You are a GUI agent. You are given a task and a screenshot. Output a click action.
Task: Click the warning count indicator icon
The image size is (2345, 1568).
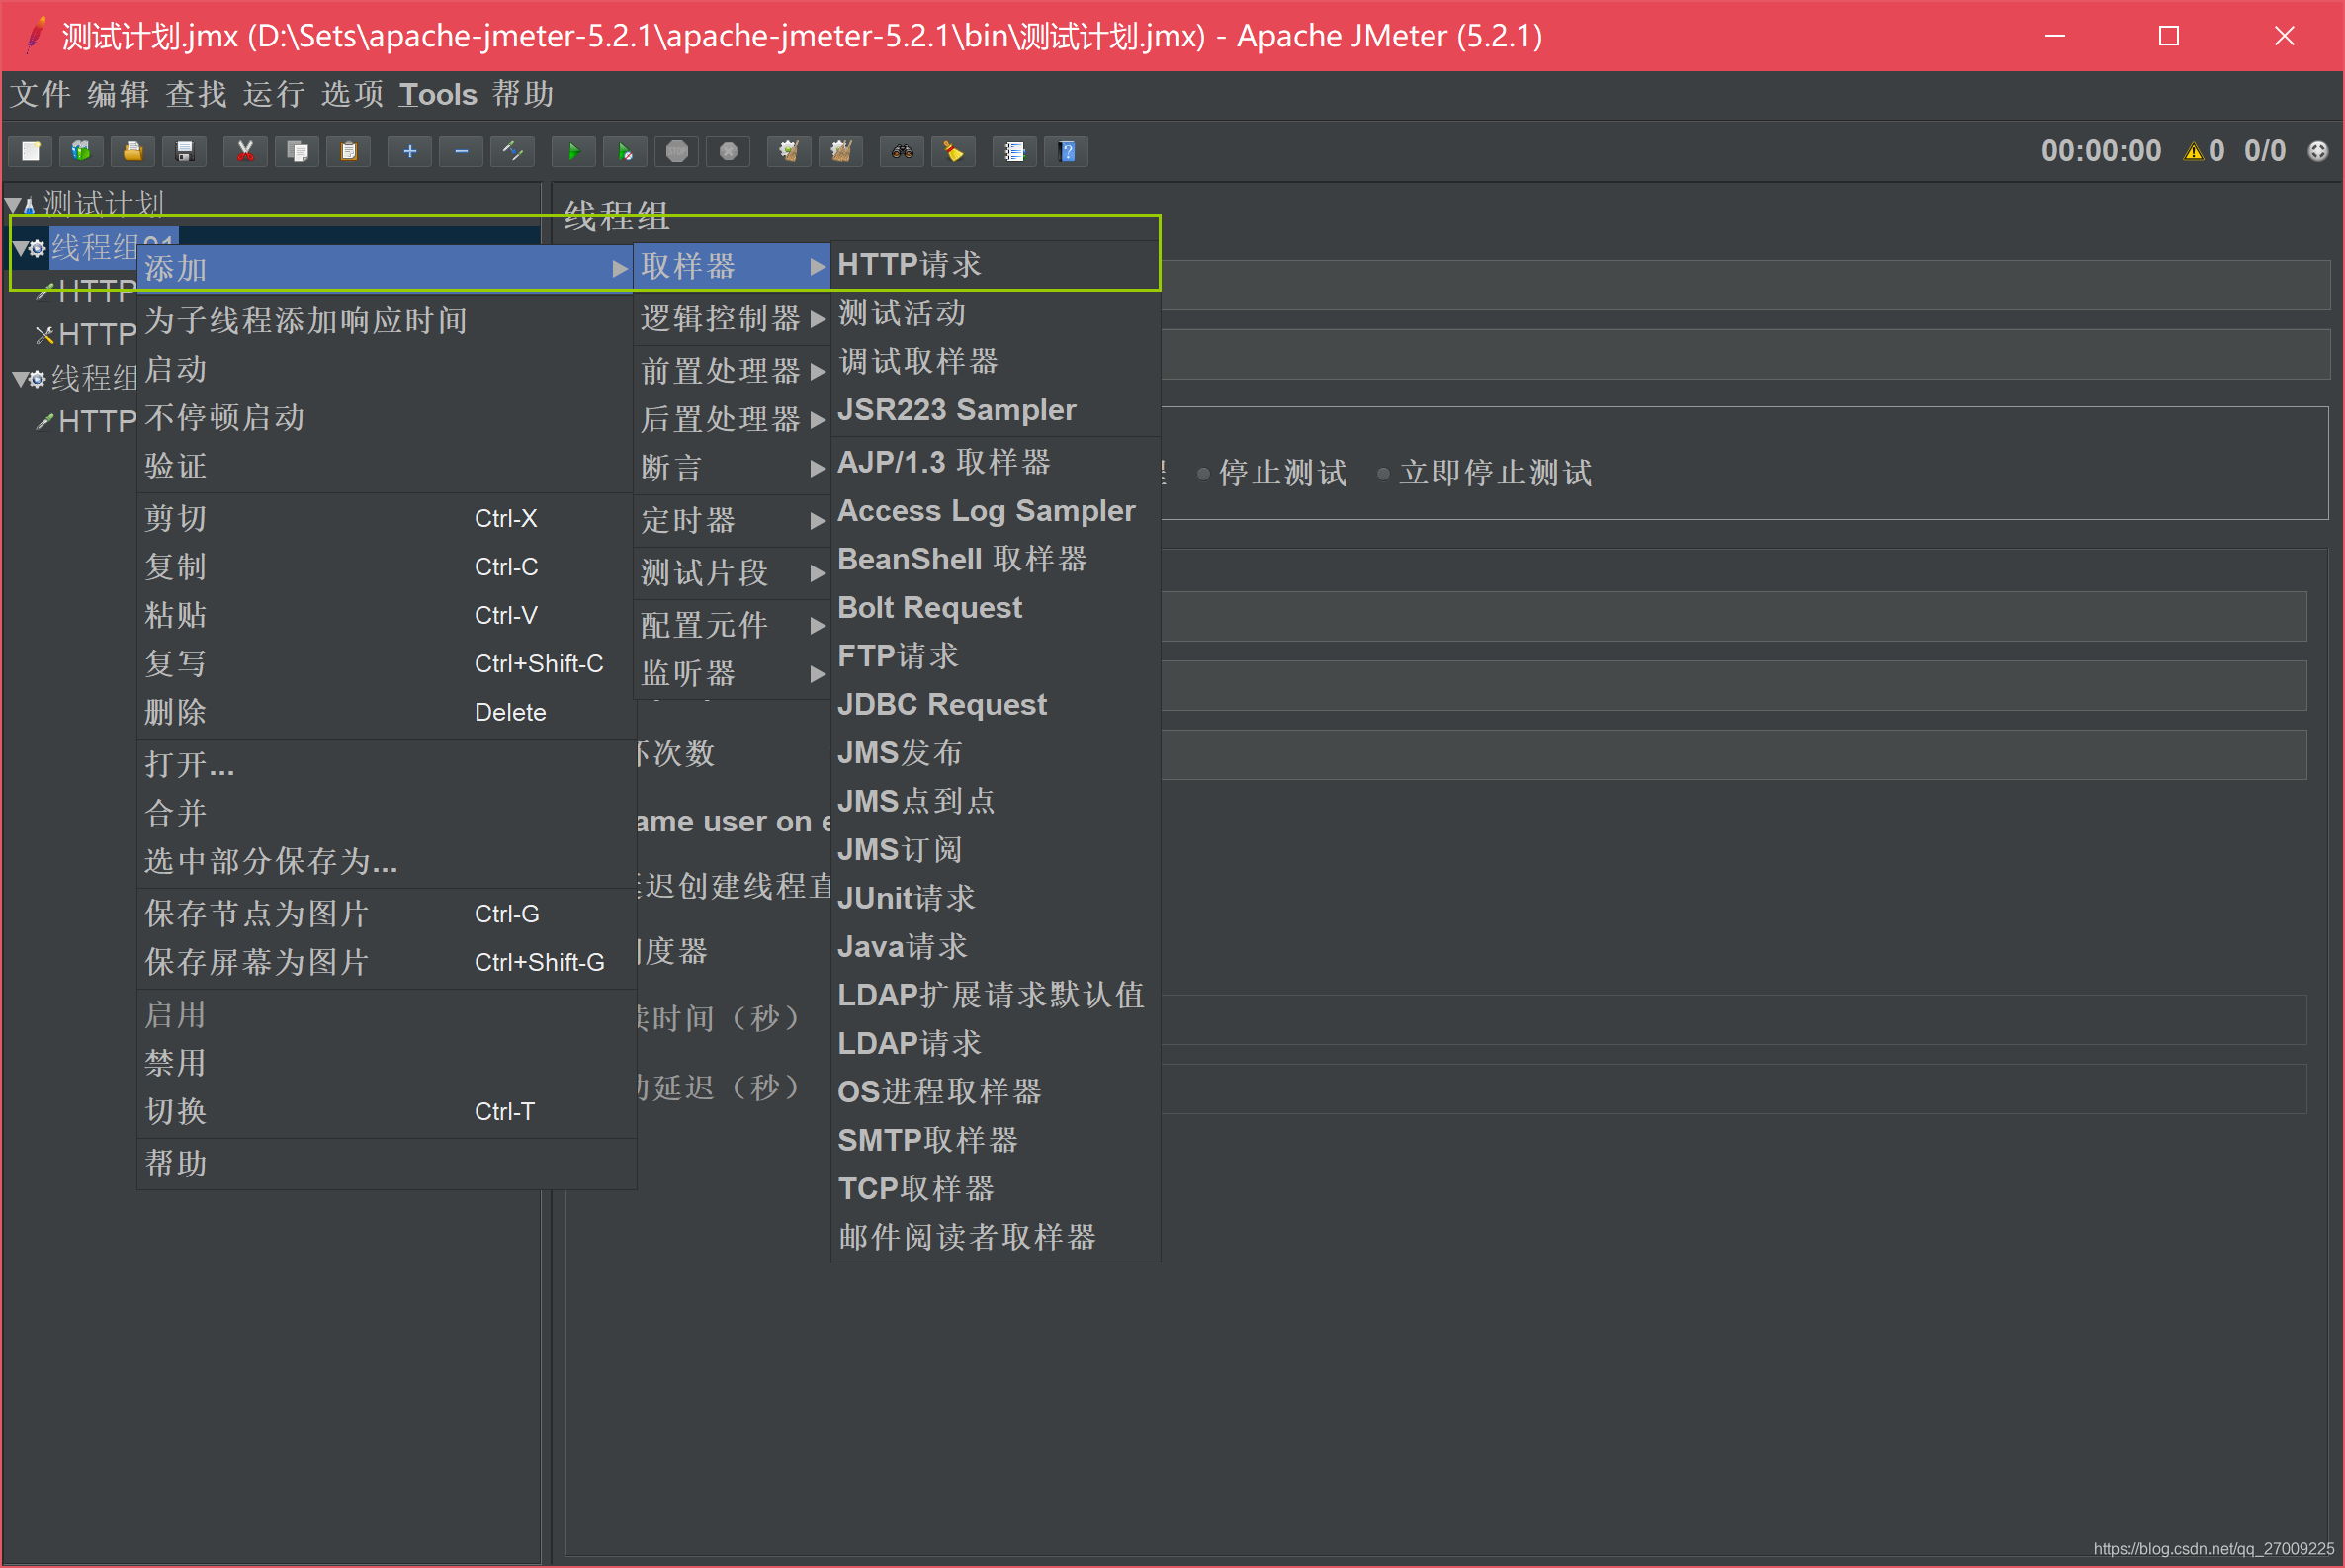coord(2193,152)
